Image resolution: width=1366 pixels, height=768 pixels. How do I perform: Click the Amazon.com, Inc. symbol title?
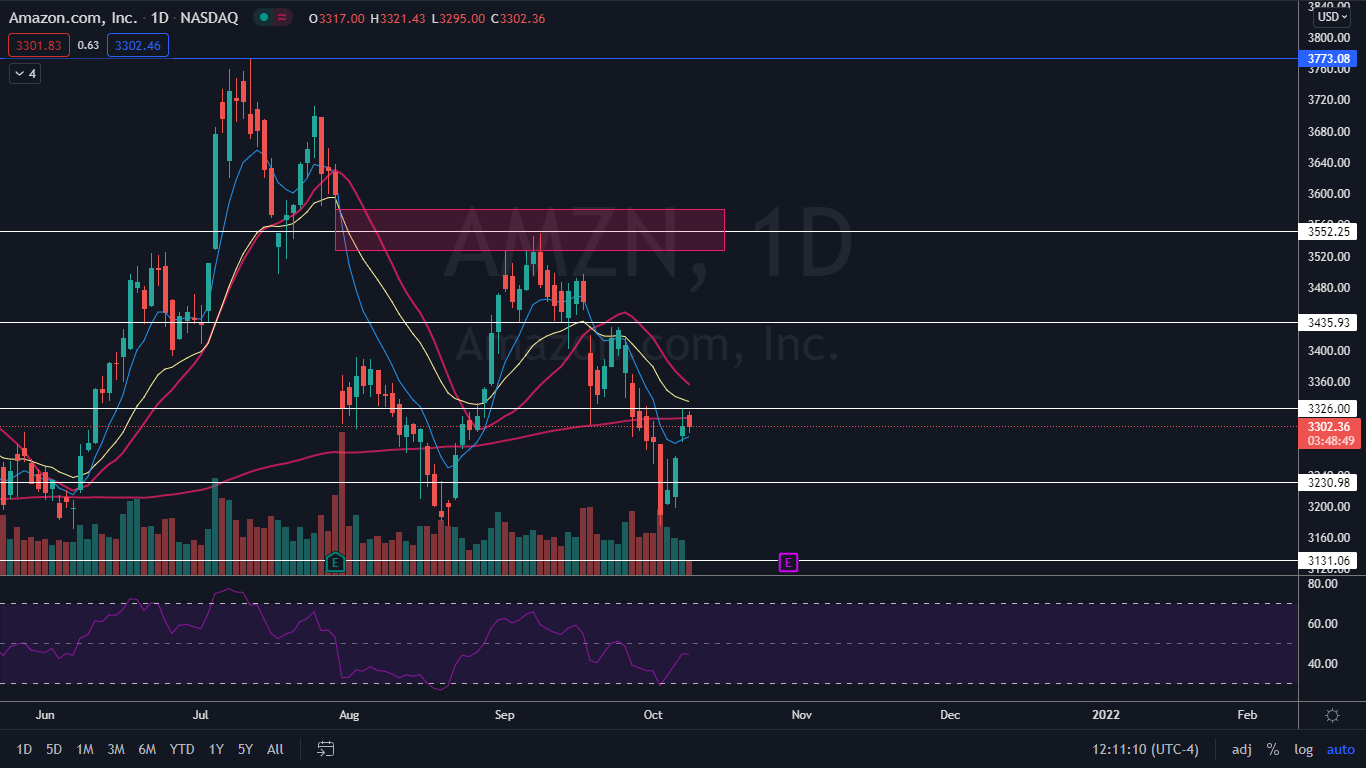pos(73,18)
